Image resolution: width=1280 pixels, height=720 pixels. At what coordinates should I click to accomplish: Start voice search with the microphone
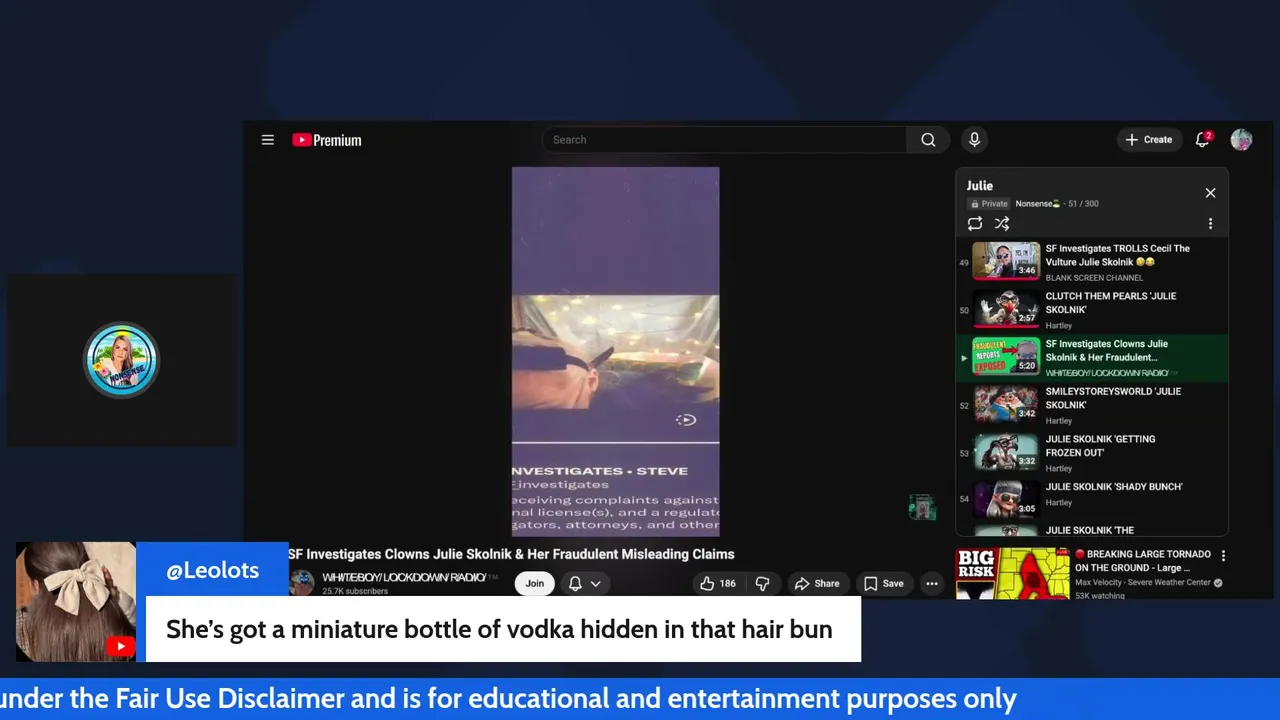(974, 140)
